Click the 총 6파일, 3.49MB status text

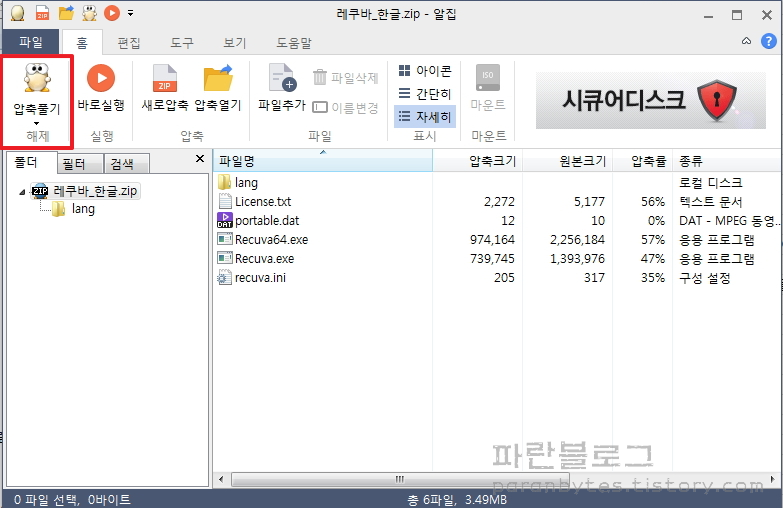(457, 500)
